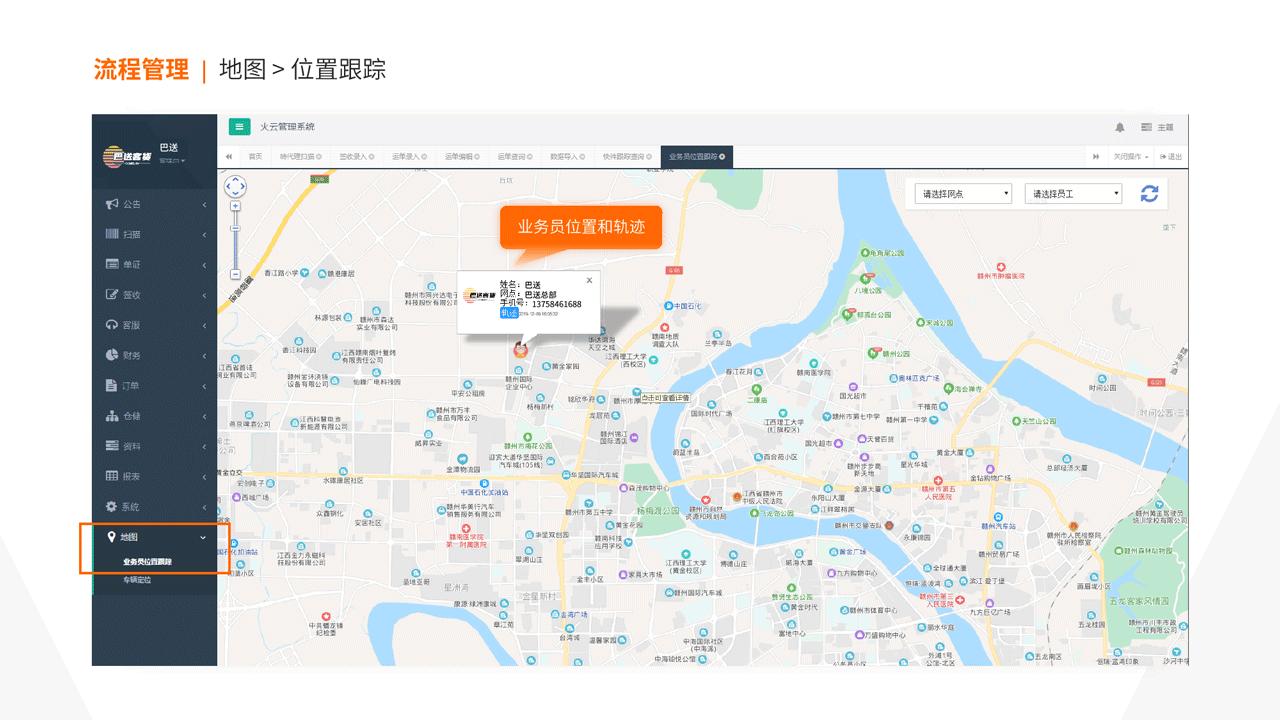Switch to the 运单录入 tab
Viewport: 1280px width, 720px height.
[x=410, y=157]
